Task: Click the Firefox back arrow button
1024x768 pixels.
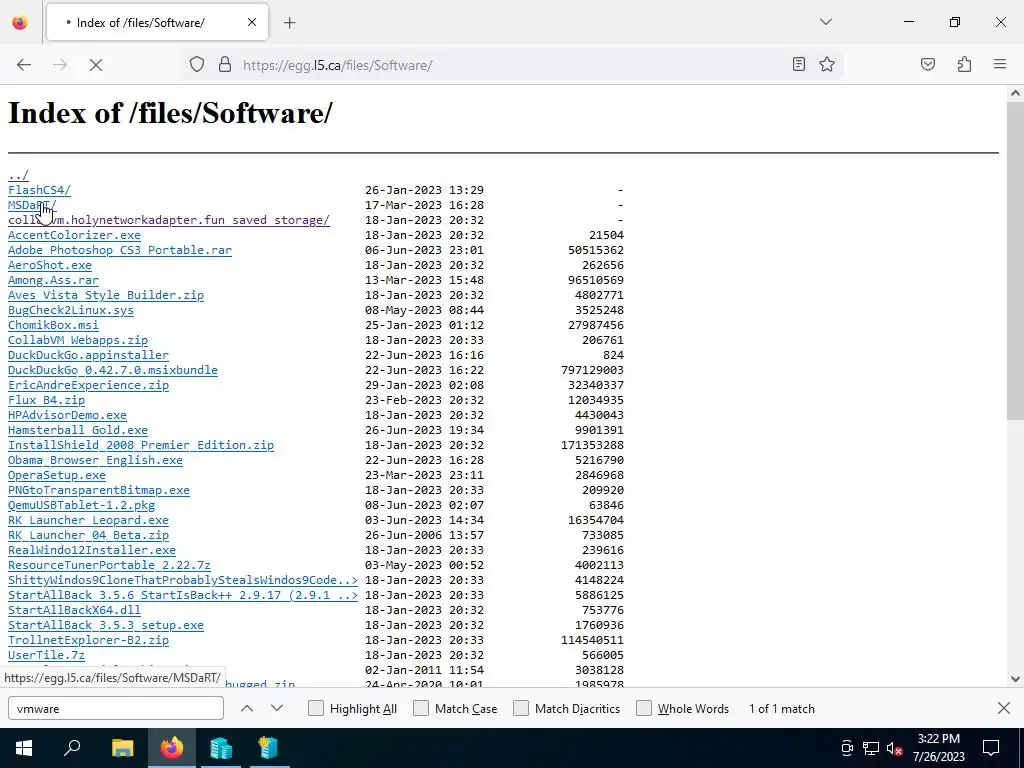Action: coord(24,65)
